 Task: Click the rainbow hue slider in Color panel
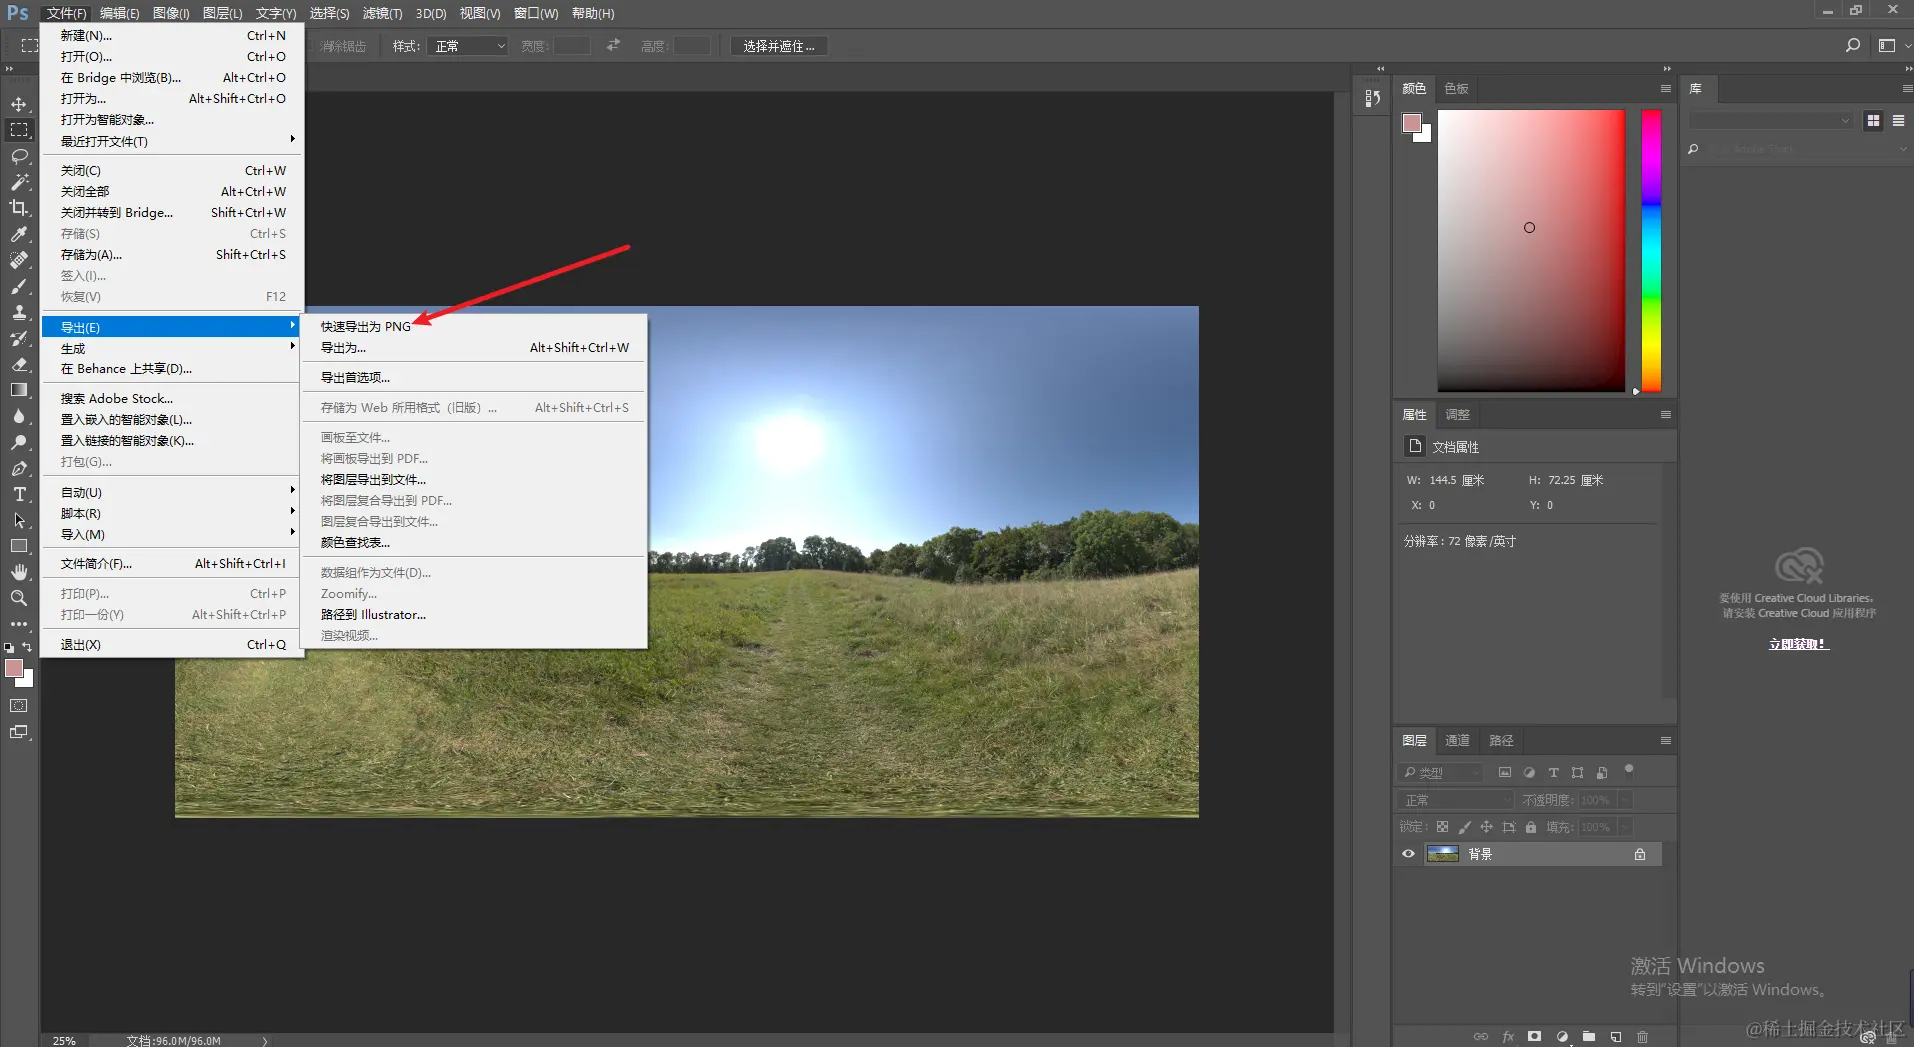click(1651, 250)
